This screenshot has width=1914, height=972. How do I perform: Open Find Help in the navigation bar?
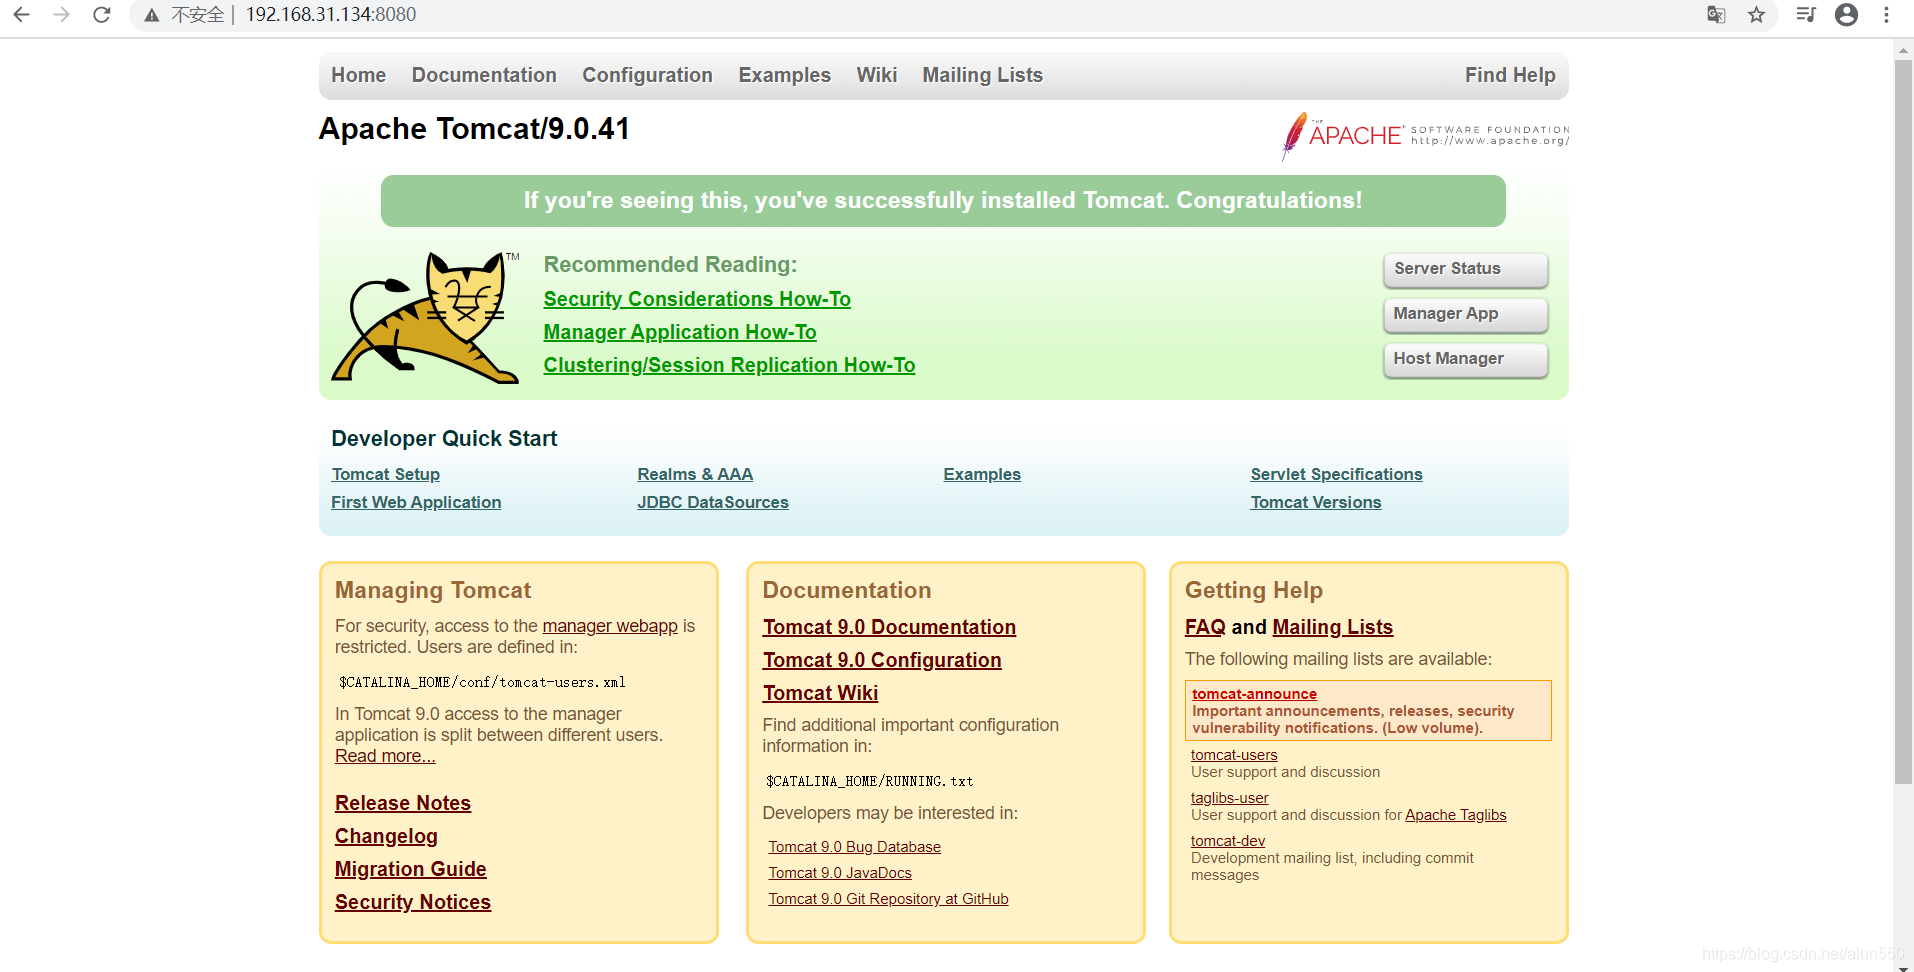point(1510,75)
